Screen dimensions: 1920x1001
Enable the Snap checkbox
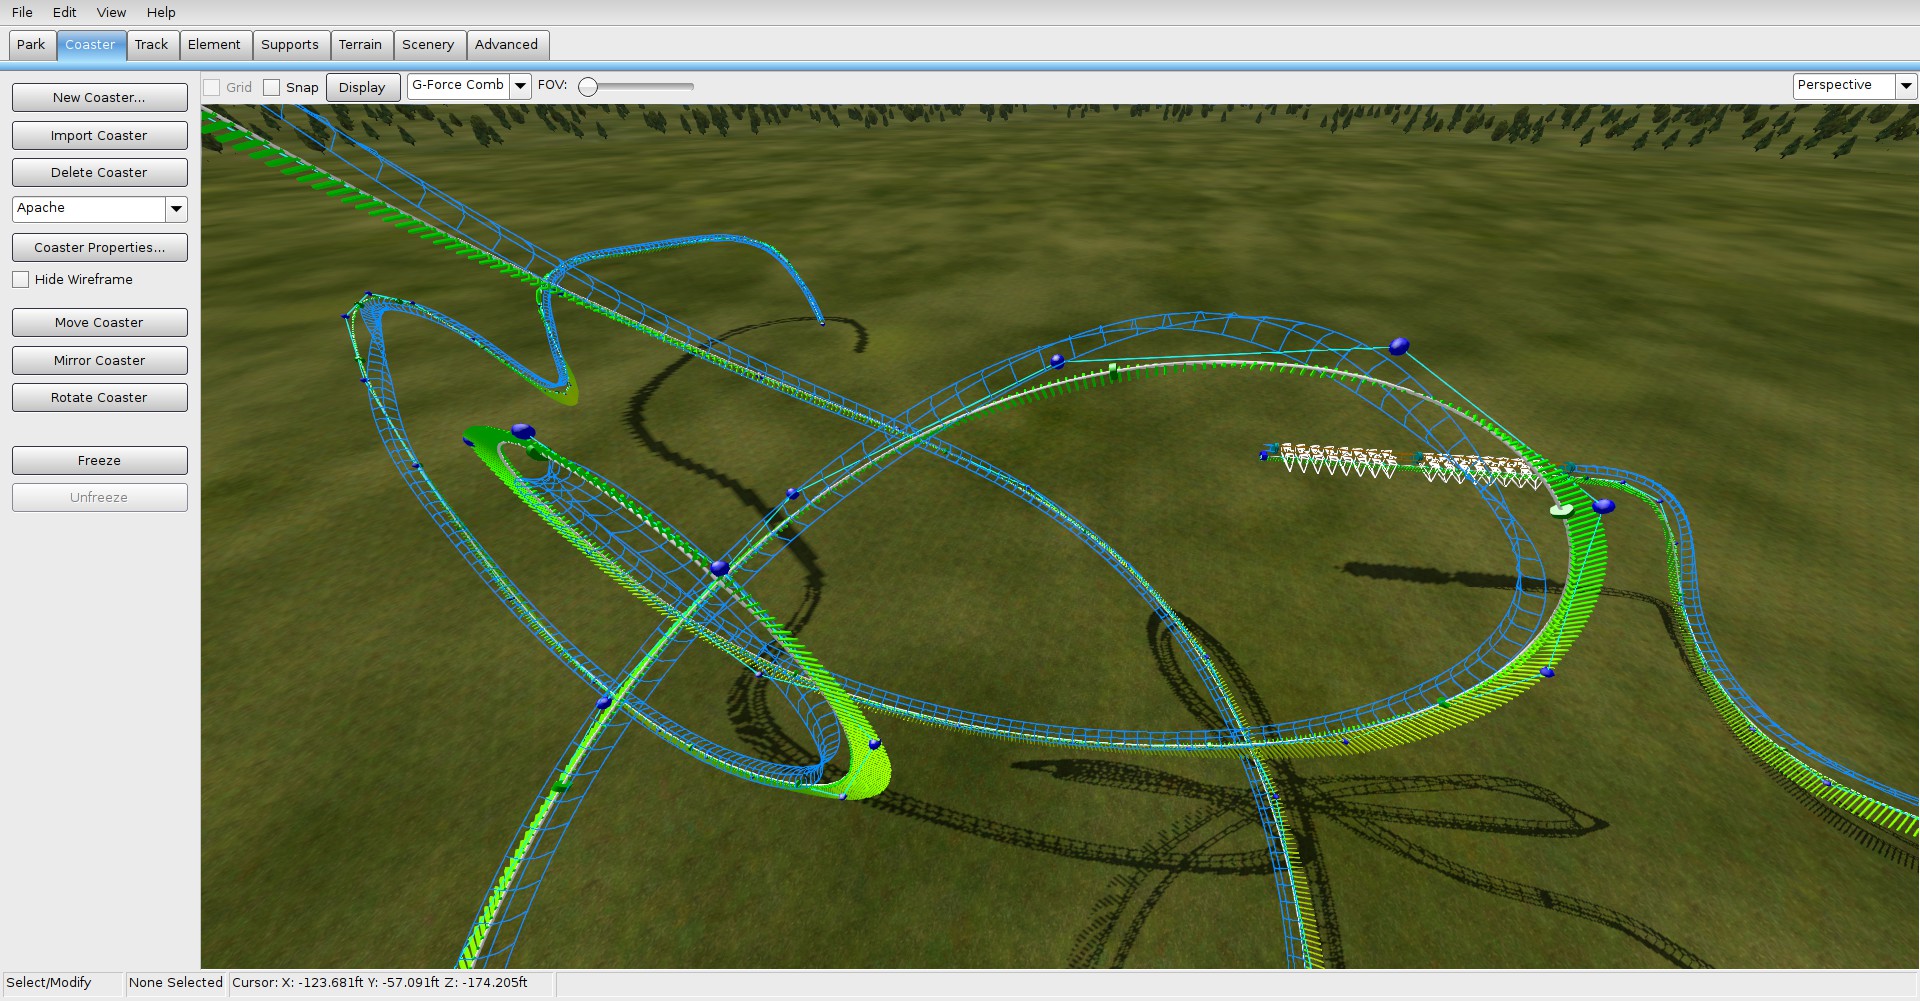click(x=272, y=88)
